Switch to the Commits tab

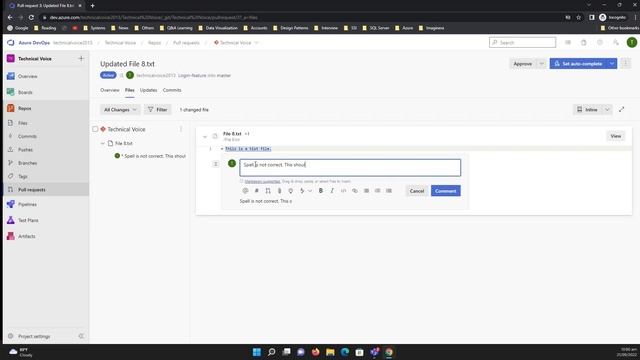(x=172, y=90)
